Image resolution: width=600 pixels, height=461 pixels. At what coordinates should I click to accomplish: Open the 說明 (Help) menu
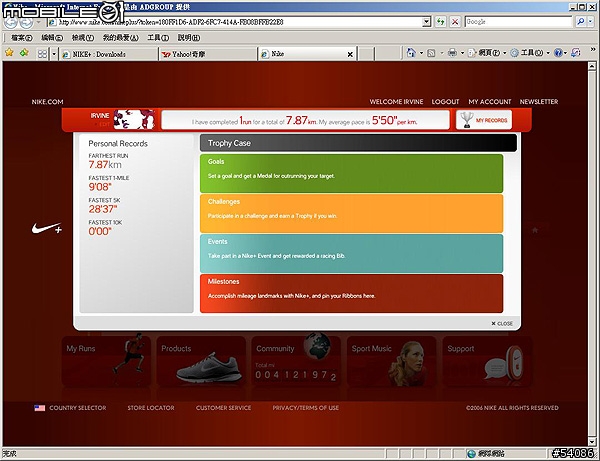point(189,37)
